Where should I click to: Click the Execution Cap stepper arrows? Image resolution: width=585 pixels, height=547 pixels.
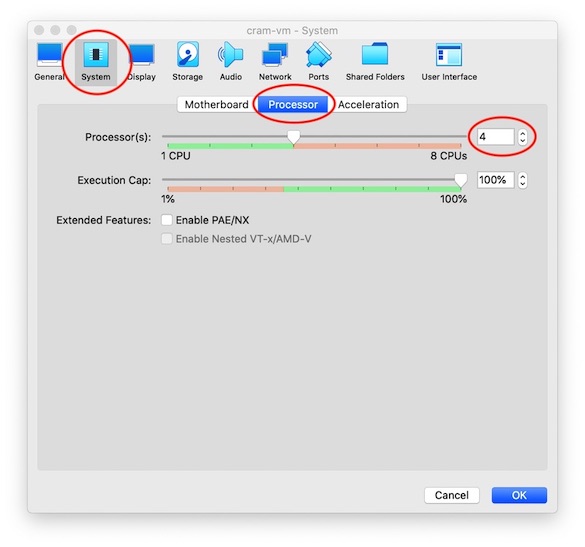(x=522, y=180)
